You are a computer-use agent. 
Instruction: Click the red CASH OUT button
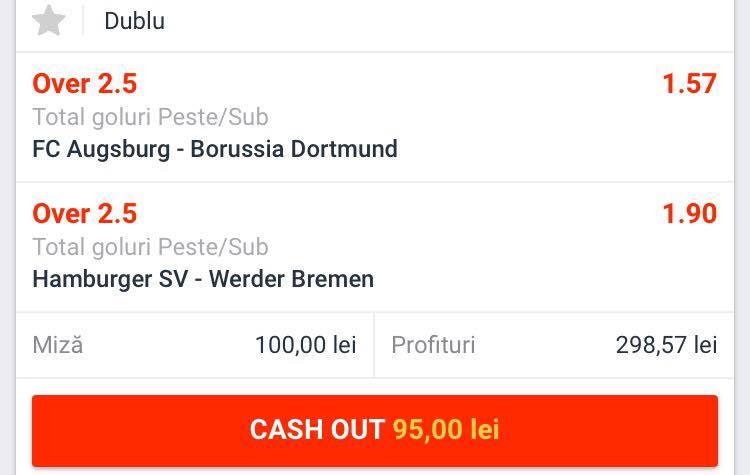(x=375, y=431)
